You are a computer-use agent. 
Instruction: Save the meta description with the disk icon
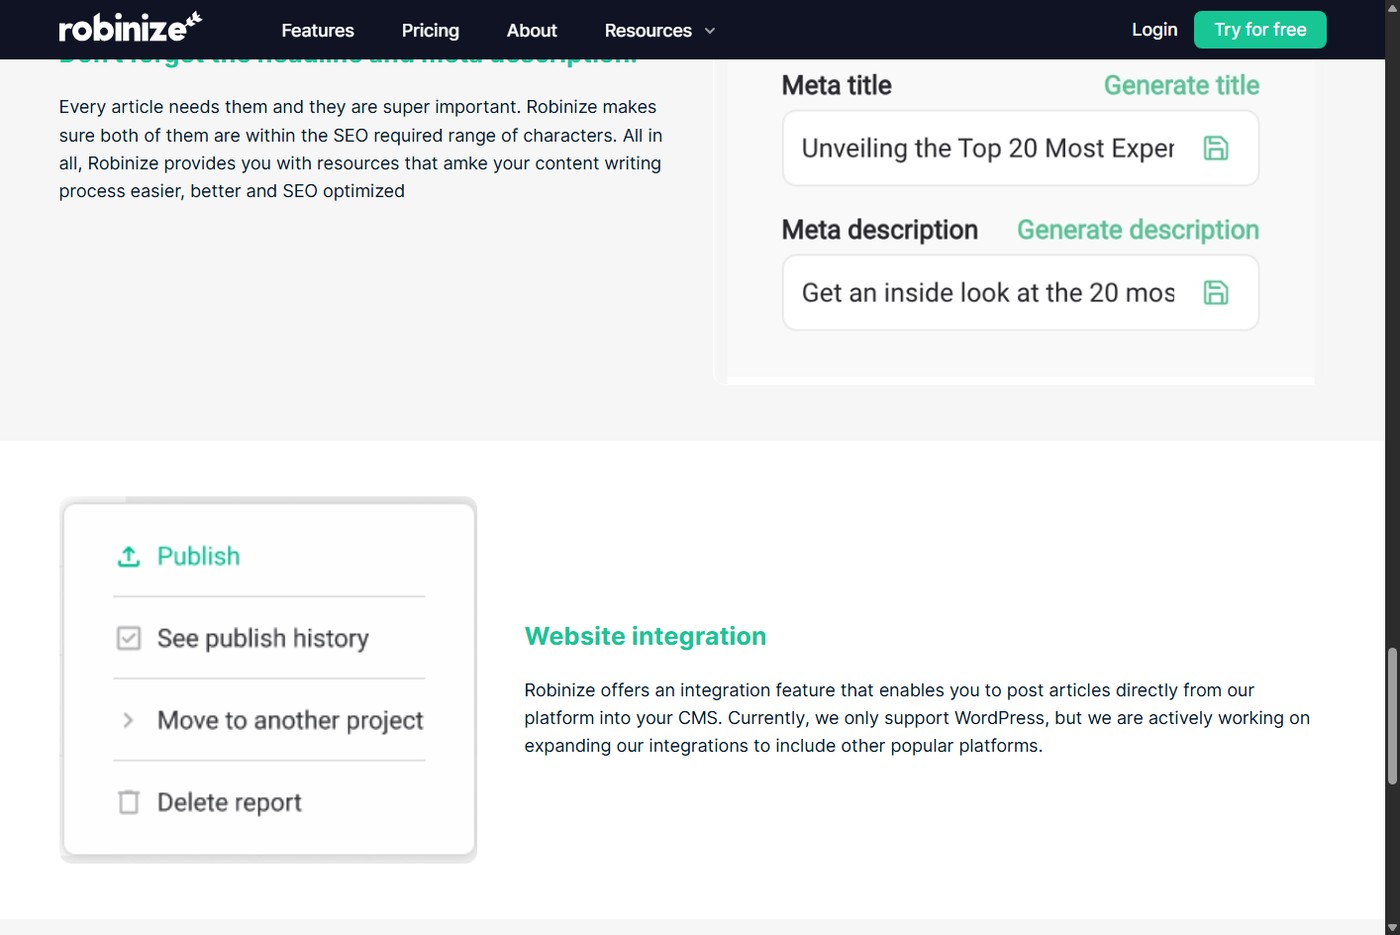point(1215,292)
